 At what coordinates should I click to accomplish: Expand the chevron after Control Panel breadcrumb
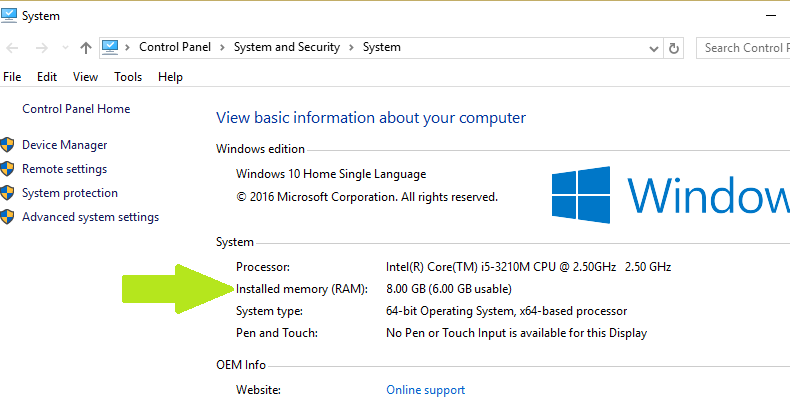click(x=224, y=47)
